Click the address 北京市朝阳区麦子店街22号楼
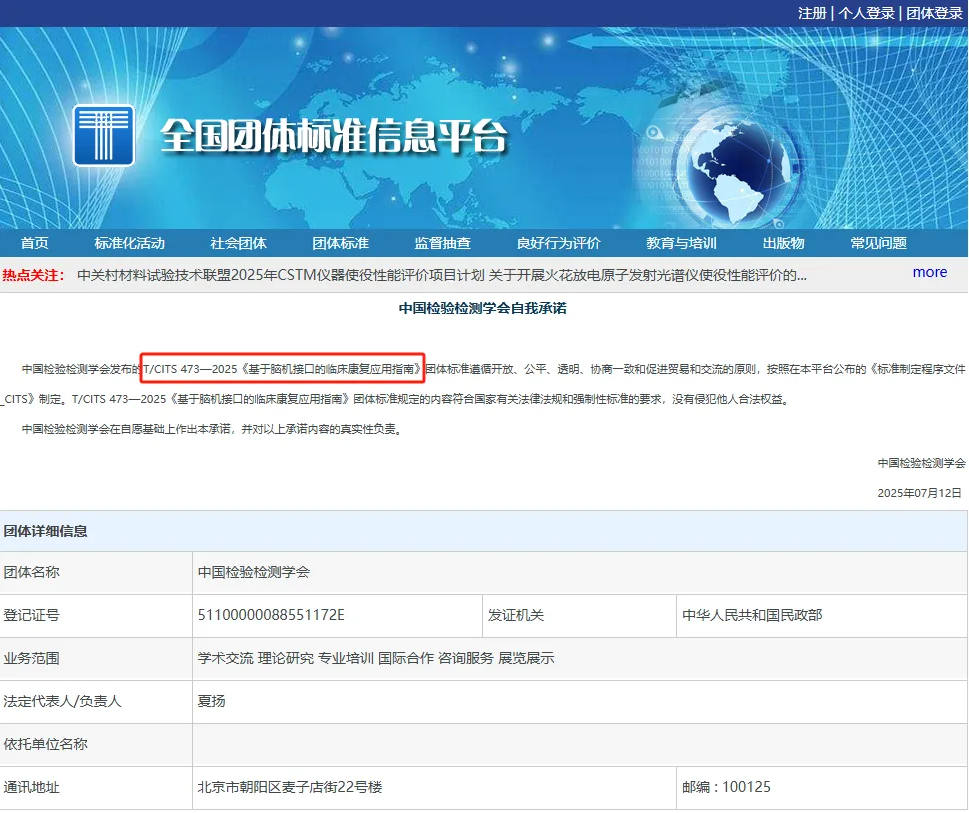 pos(290,787)
